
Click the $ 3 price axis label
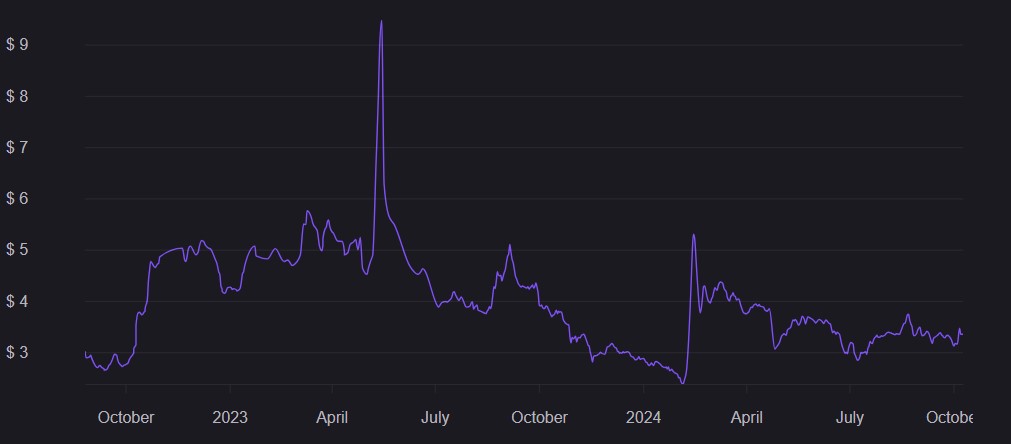point(15,352)
